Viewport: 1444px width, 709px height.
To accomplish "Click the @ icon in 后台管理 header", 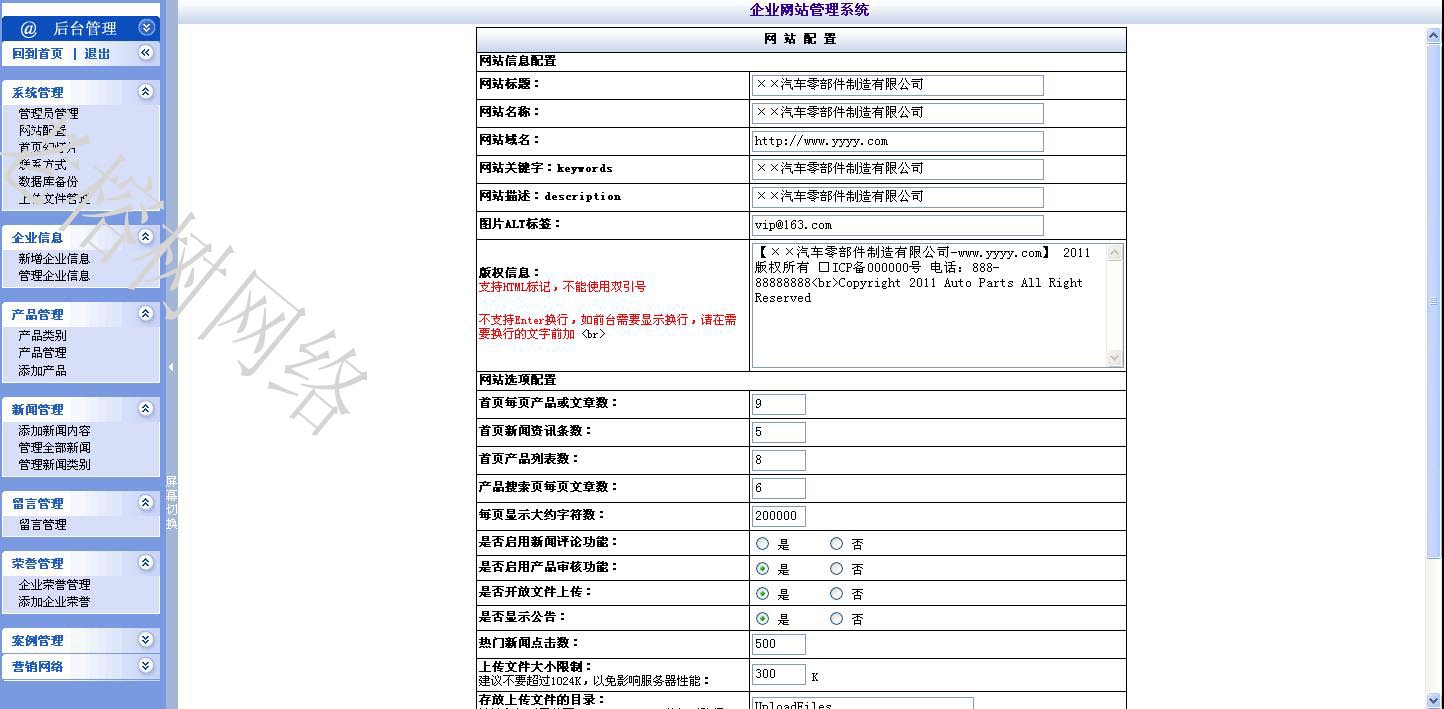I will pyautogui.click(x=28, y=29).
